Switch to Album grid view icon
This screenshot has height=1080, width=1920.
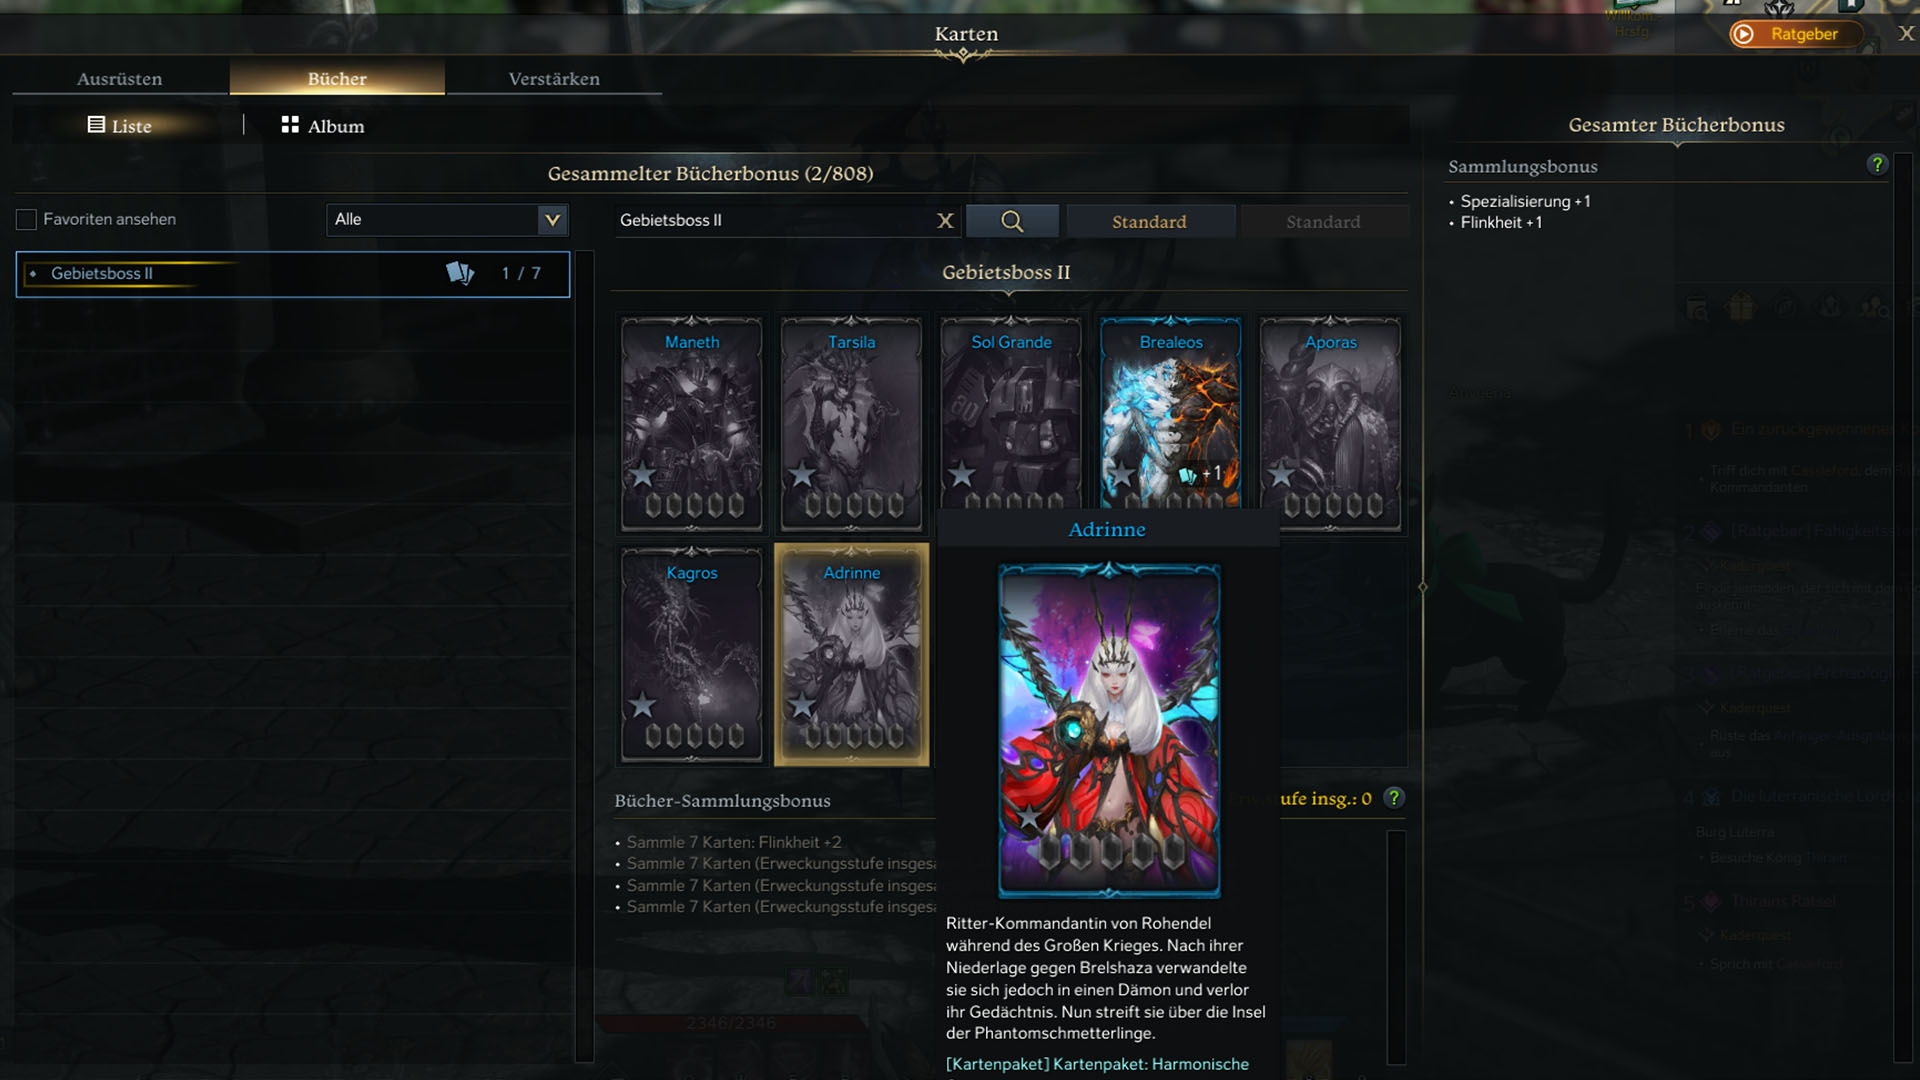coord(290,125)
